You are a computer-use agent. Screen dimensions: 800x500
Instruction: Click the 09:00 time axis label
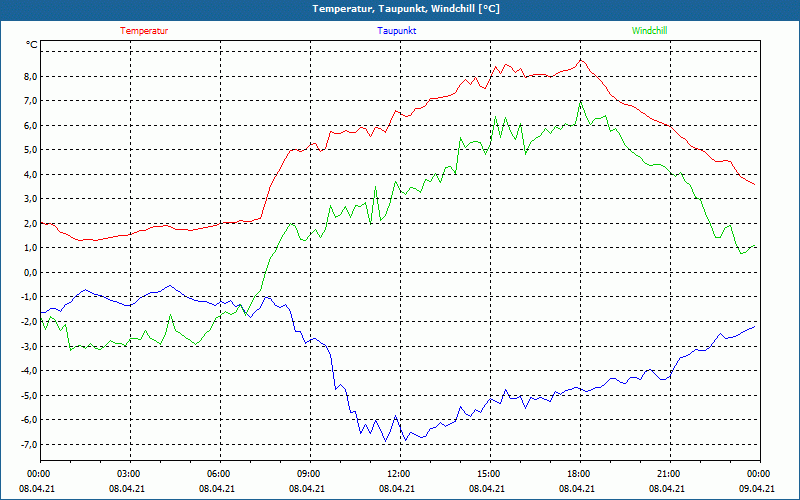[309, 474]
